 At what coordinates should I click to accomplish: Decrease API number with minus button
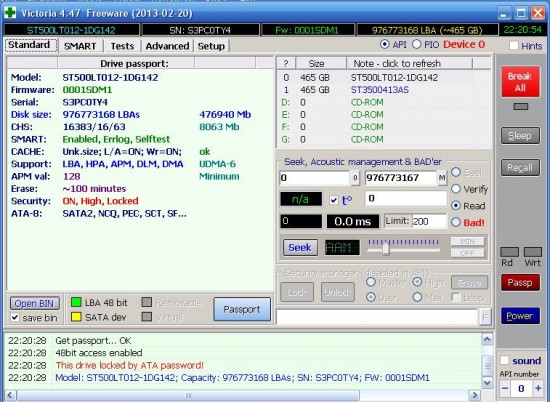[x=505, y=388]
